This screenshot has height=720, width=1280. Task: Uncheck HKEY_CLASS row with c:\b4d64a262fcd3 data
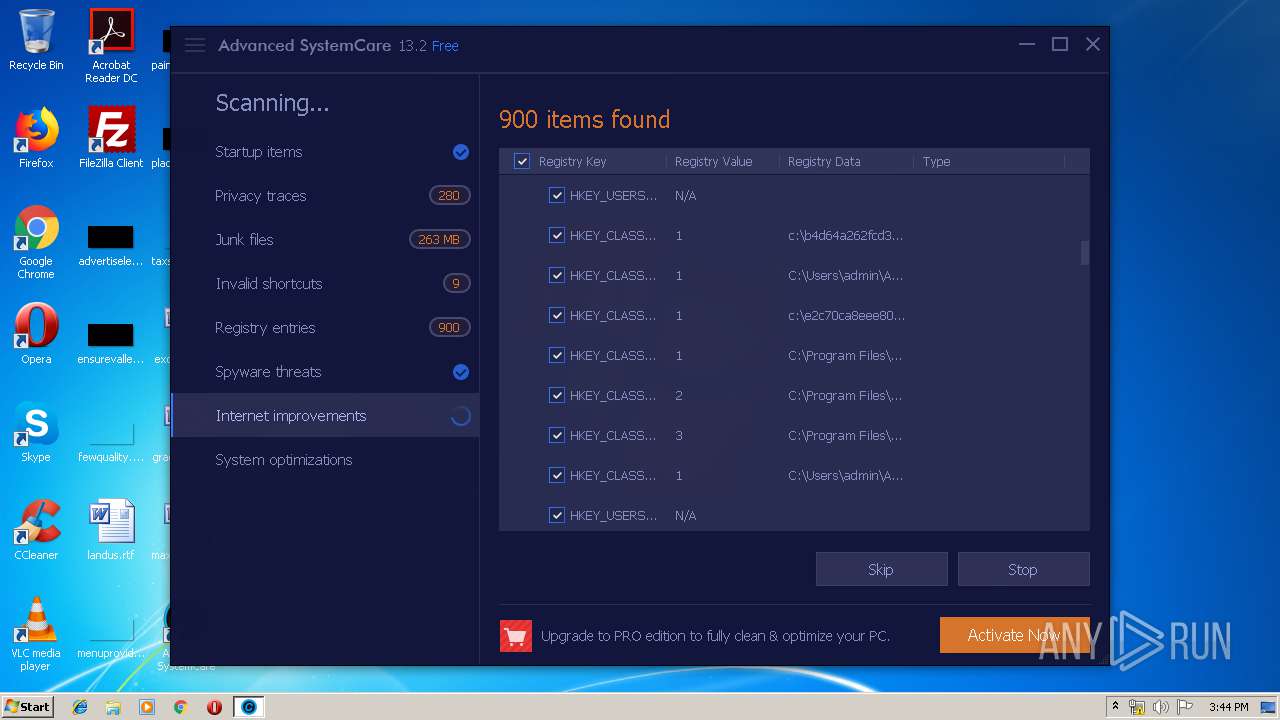pos(557,235)
